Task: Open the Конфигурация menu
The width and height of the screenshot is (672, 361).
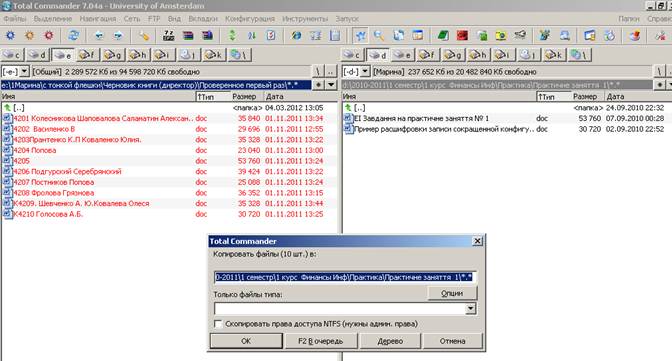Action: click(250, 19)
